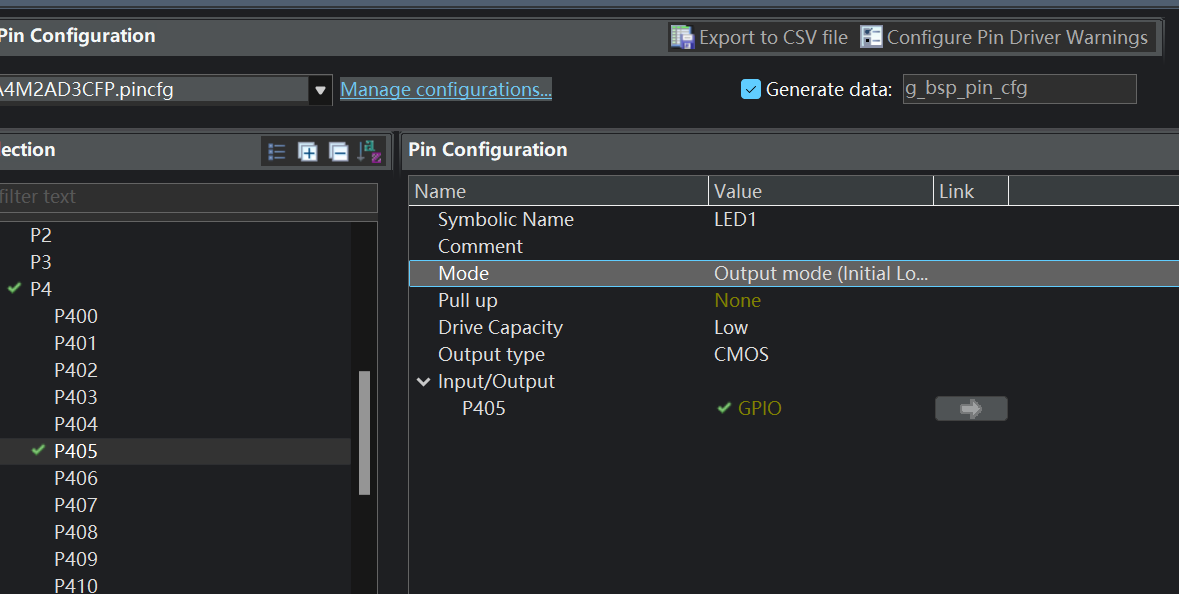Click the pin tree vertical scrollbar

point(365,432)
